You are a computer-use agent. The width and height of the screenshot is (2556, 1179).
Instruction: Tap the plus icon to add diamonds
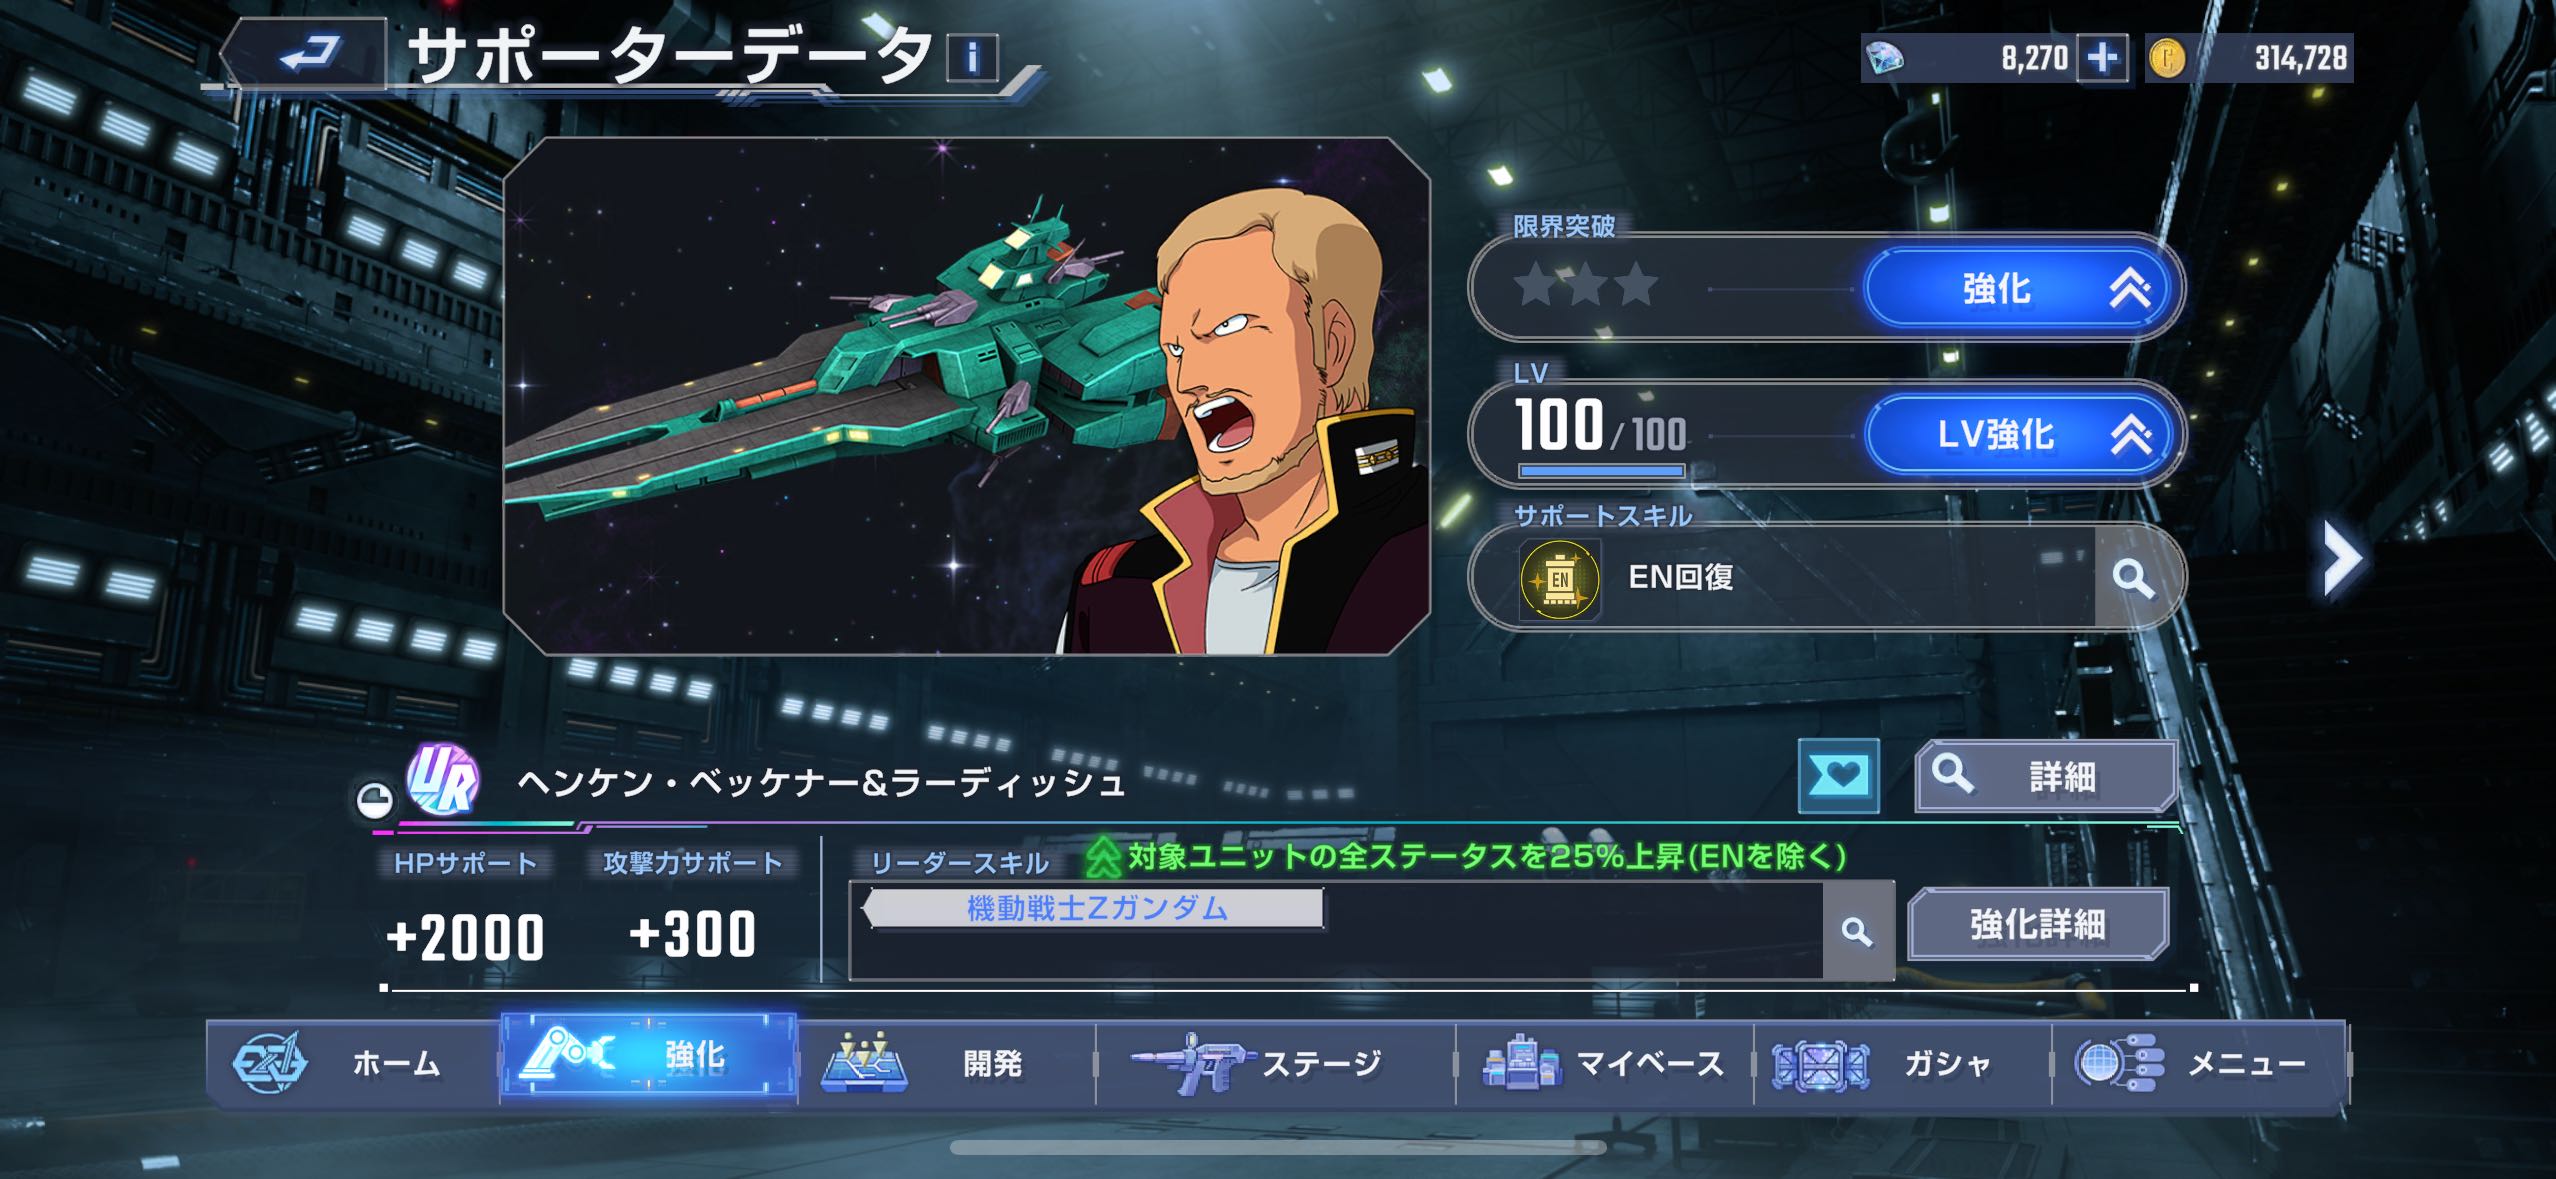point(2101,58)
